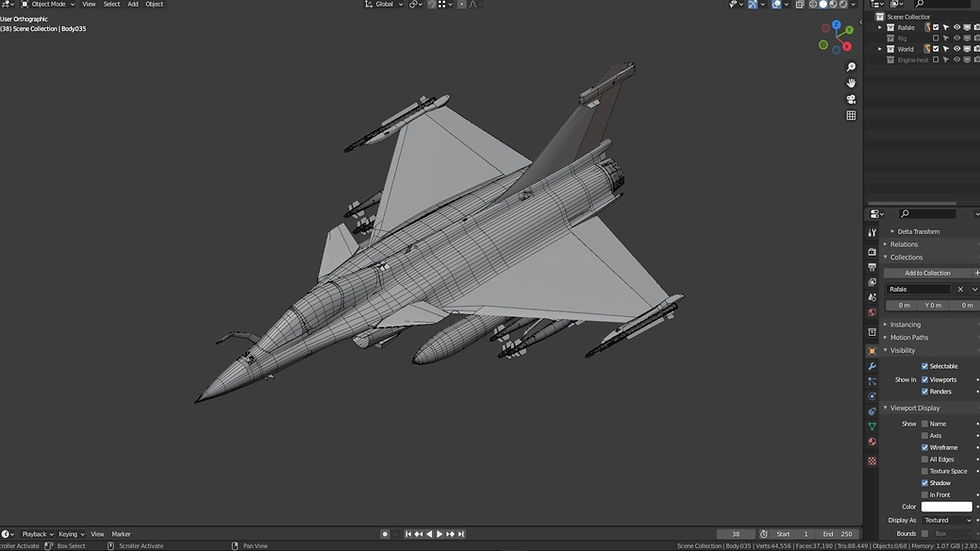Enable the In Front checkbox

pyautogui.click(x=924, y=495)
